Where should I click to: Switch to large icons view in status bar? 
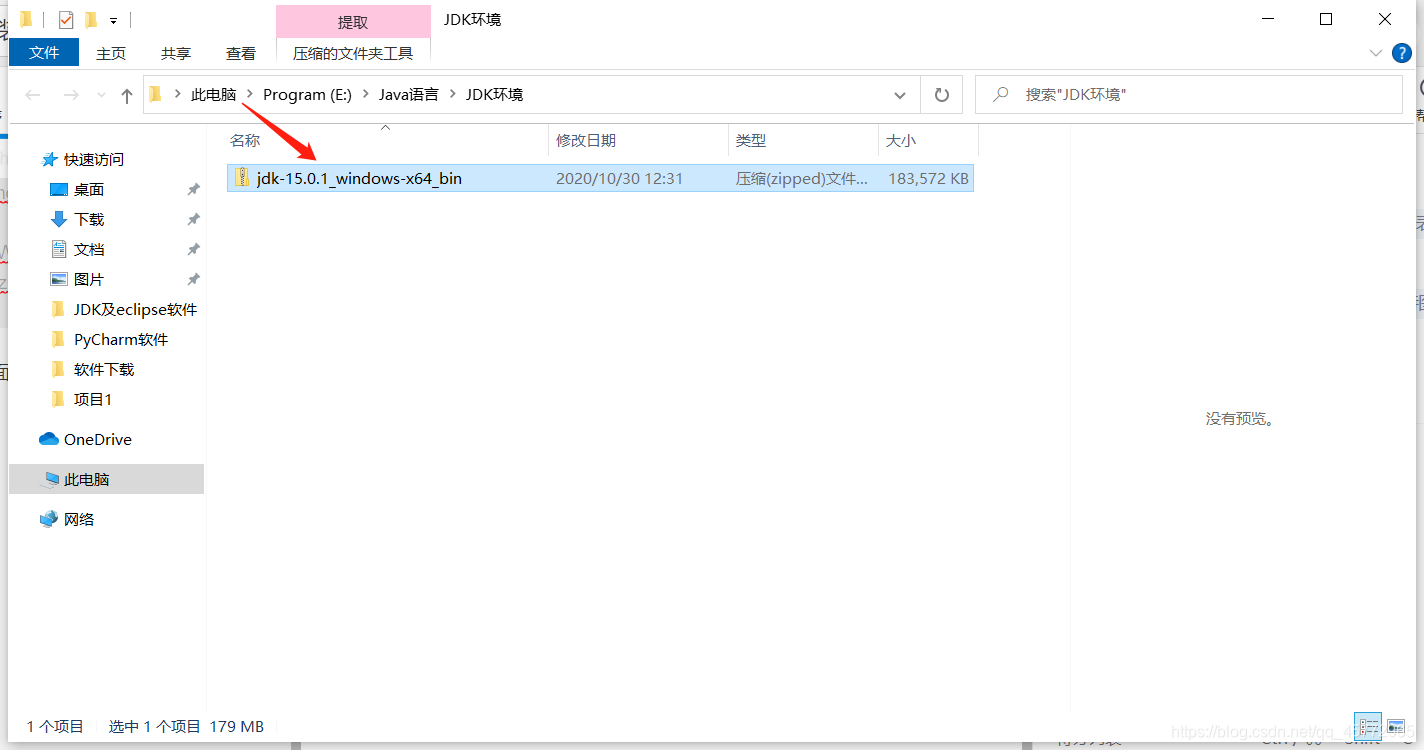point(1395,727)
